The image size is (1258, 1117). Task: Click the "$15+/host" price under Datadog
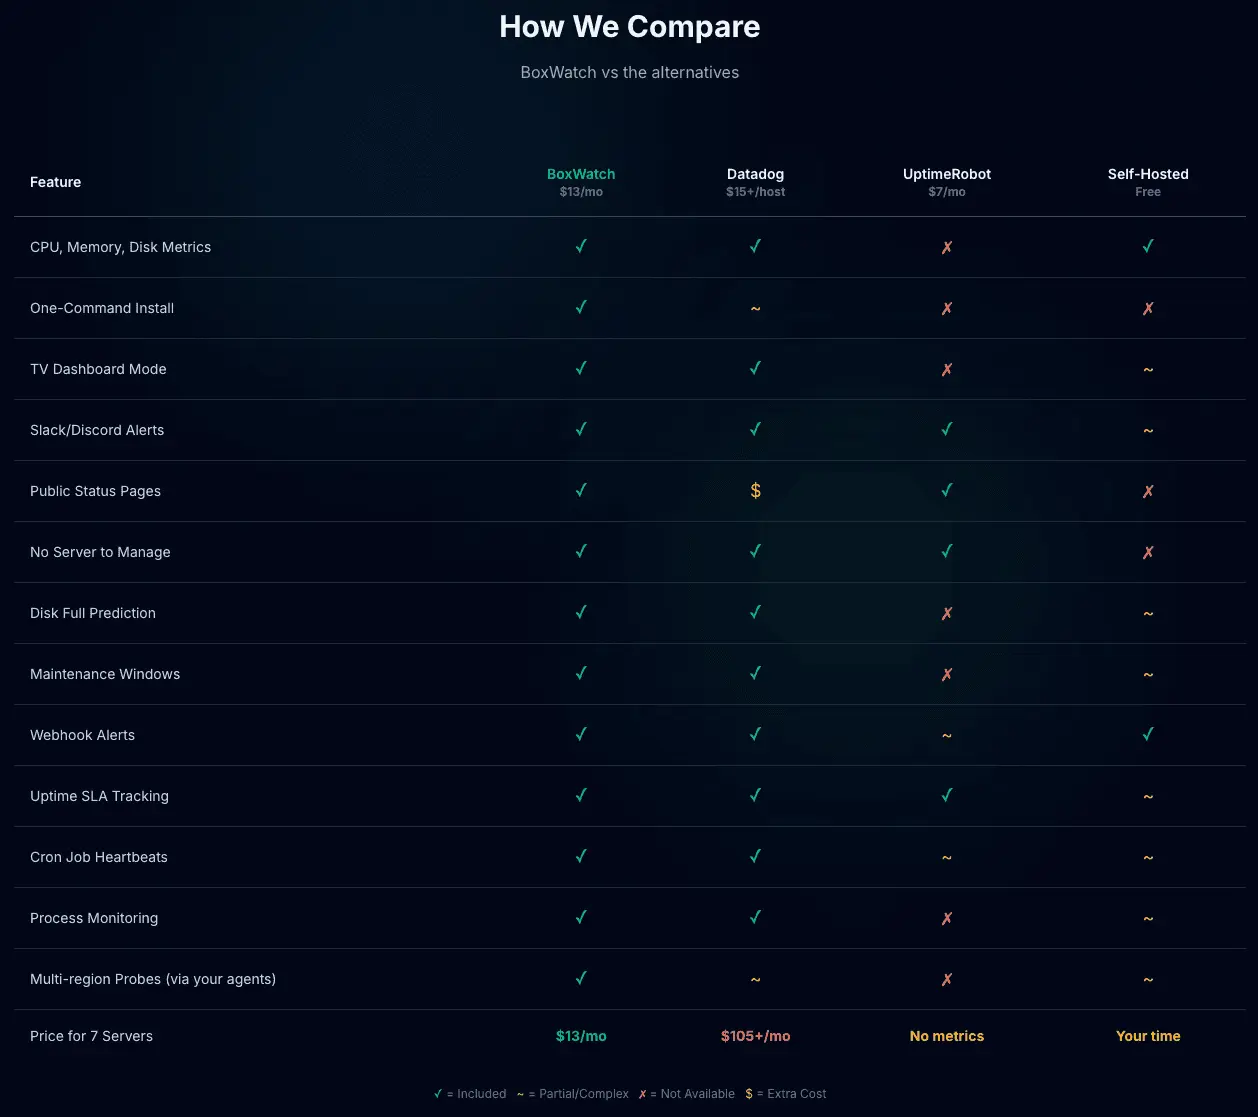755,192
